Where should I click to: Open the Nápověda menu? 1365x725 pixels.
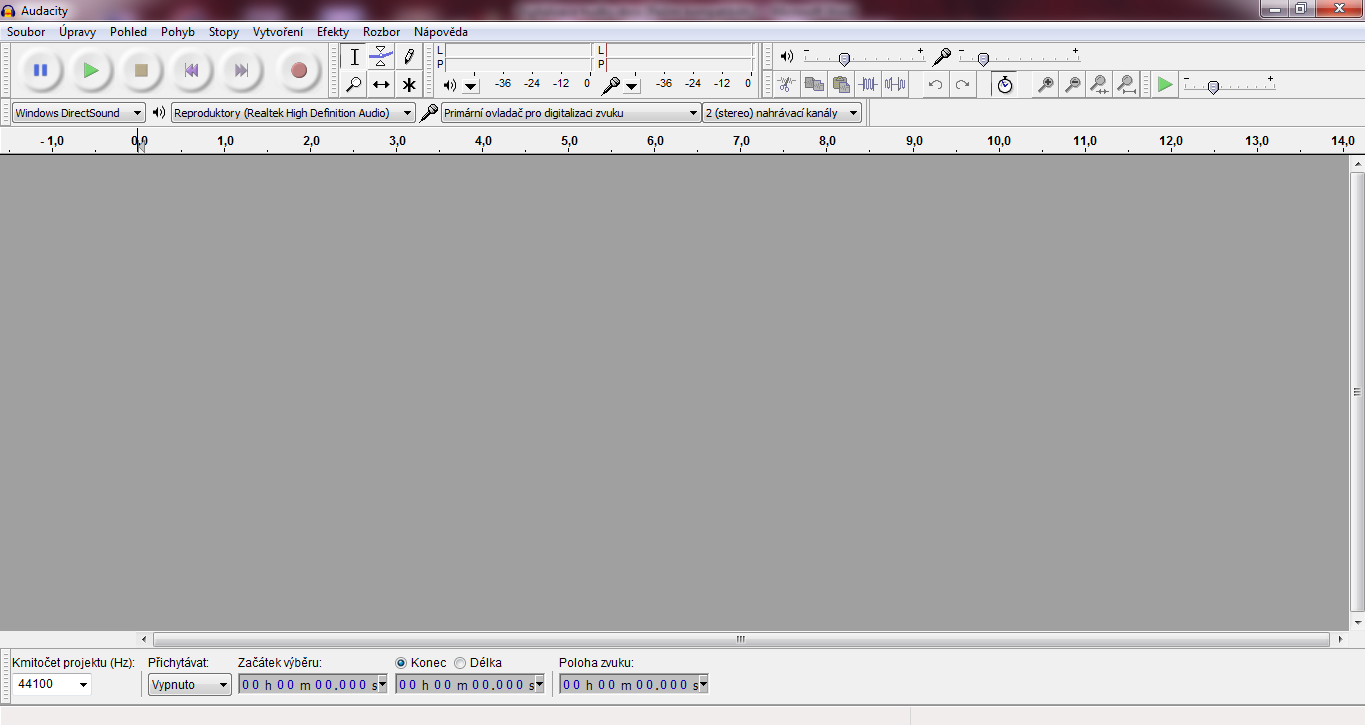(x=441, y=32)
